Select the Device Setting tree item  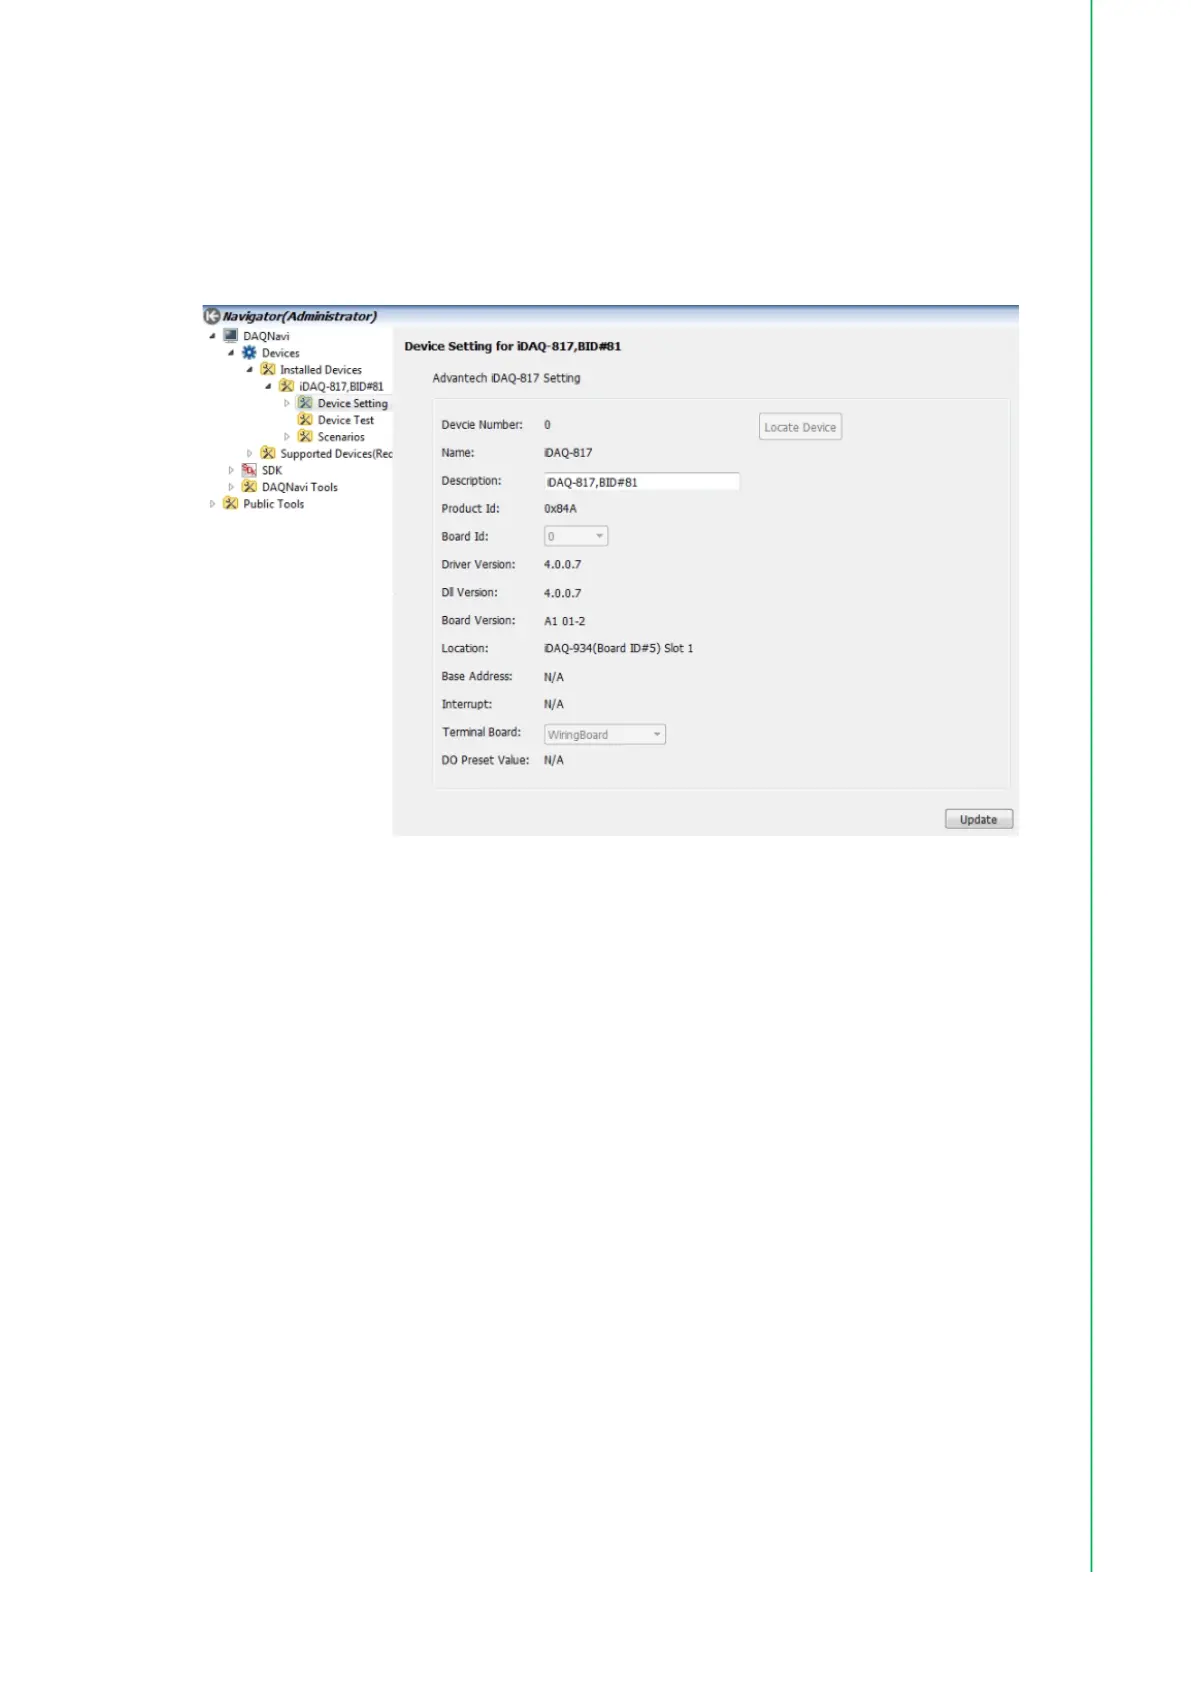(352, 403)
